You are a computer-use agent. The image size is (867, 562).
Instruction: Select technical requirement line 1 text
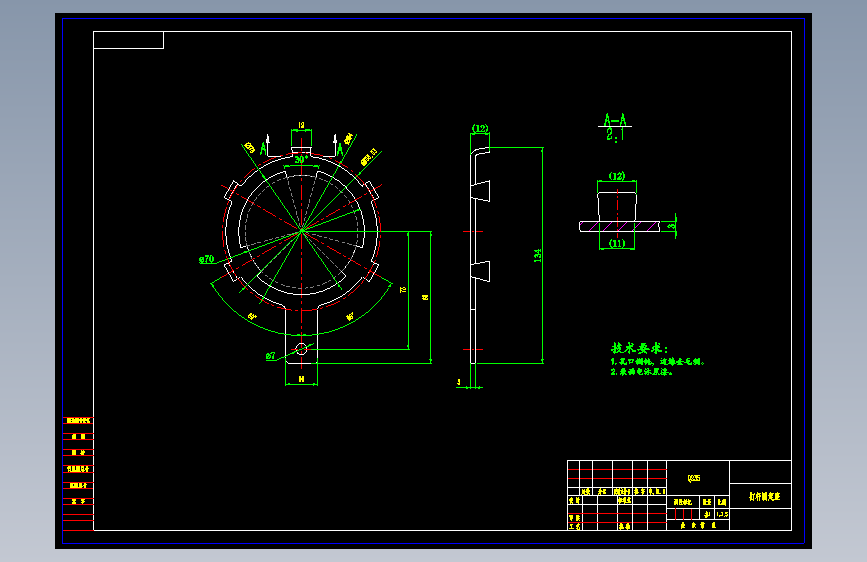click(x=658, y=362)
